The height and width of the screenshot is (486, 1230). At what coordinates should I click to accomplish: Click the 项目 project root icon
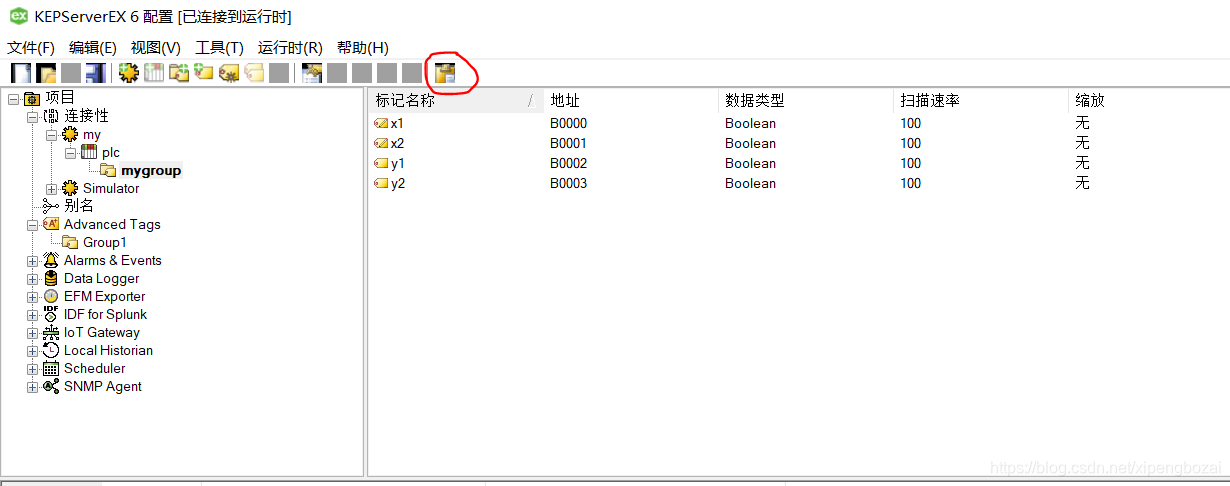click(x=32, y=98)
